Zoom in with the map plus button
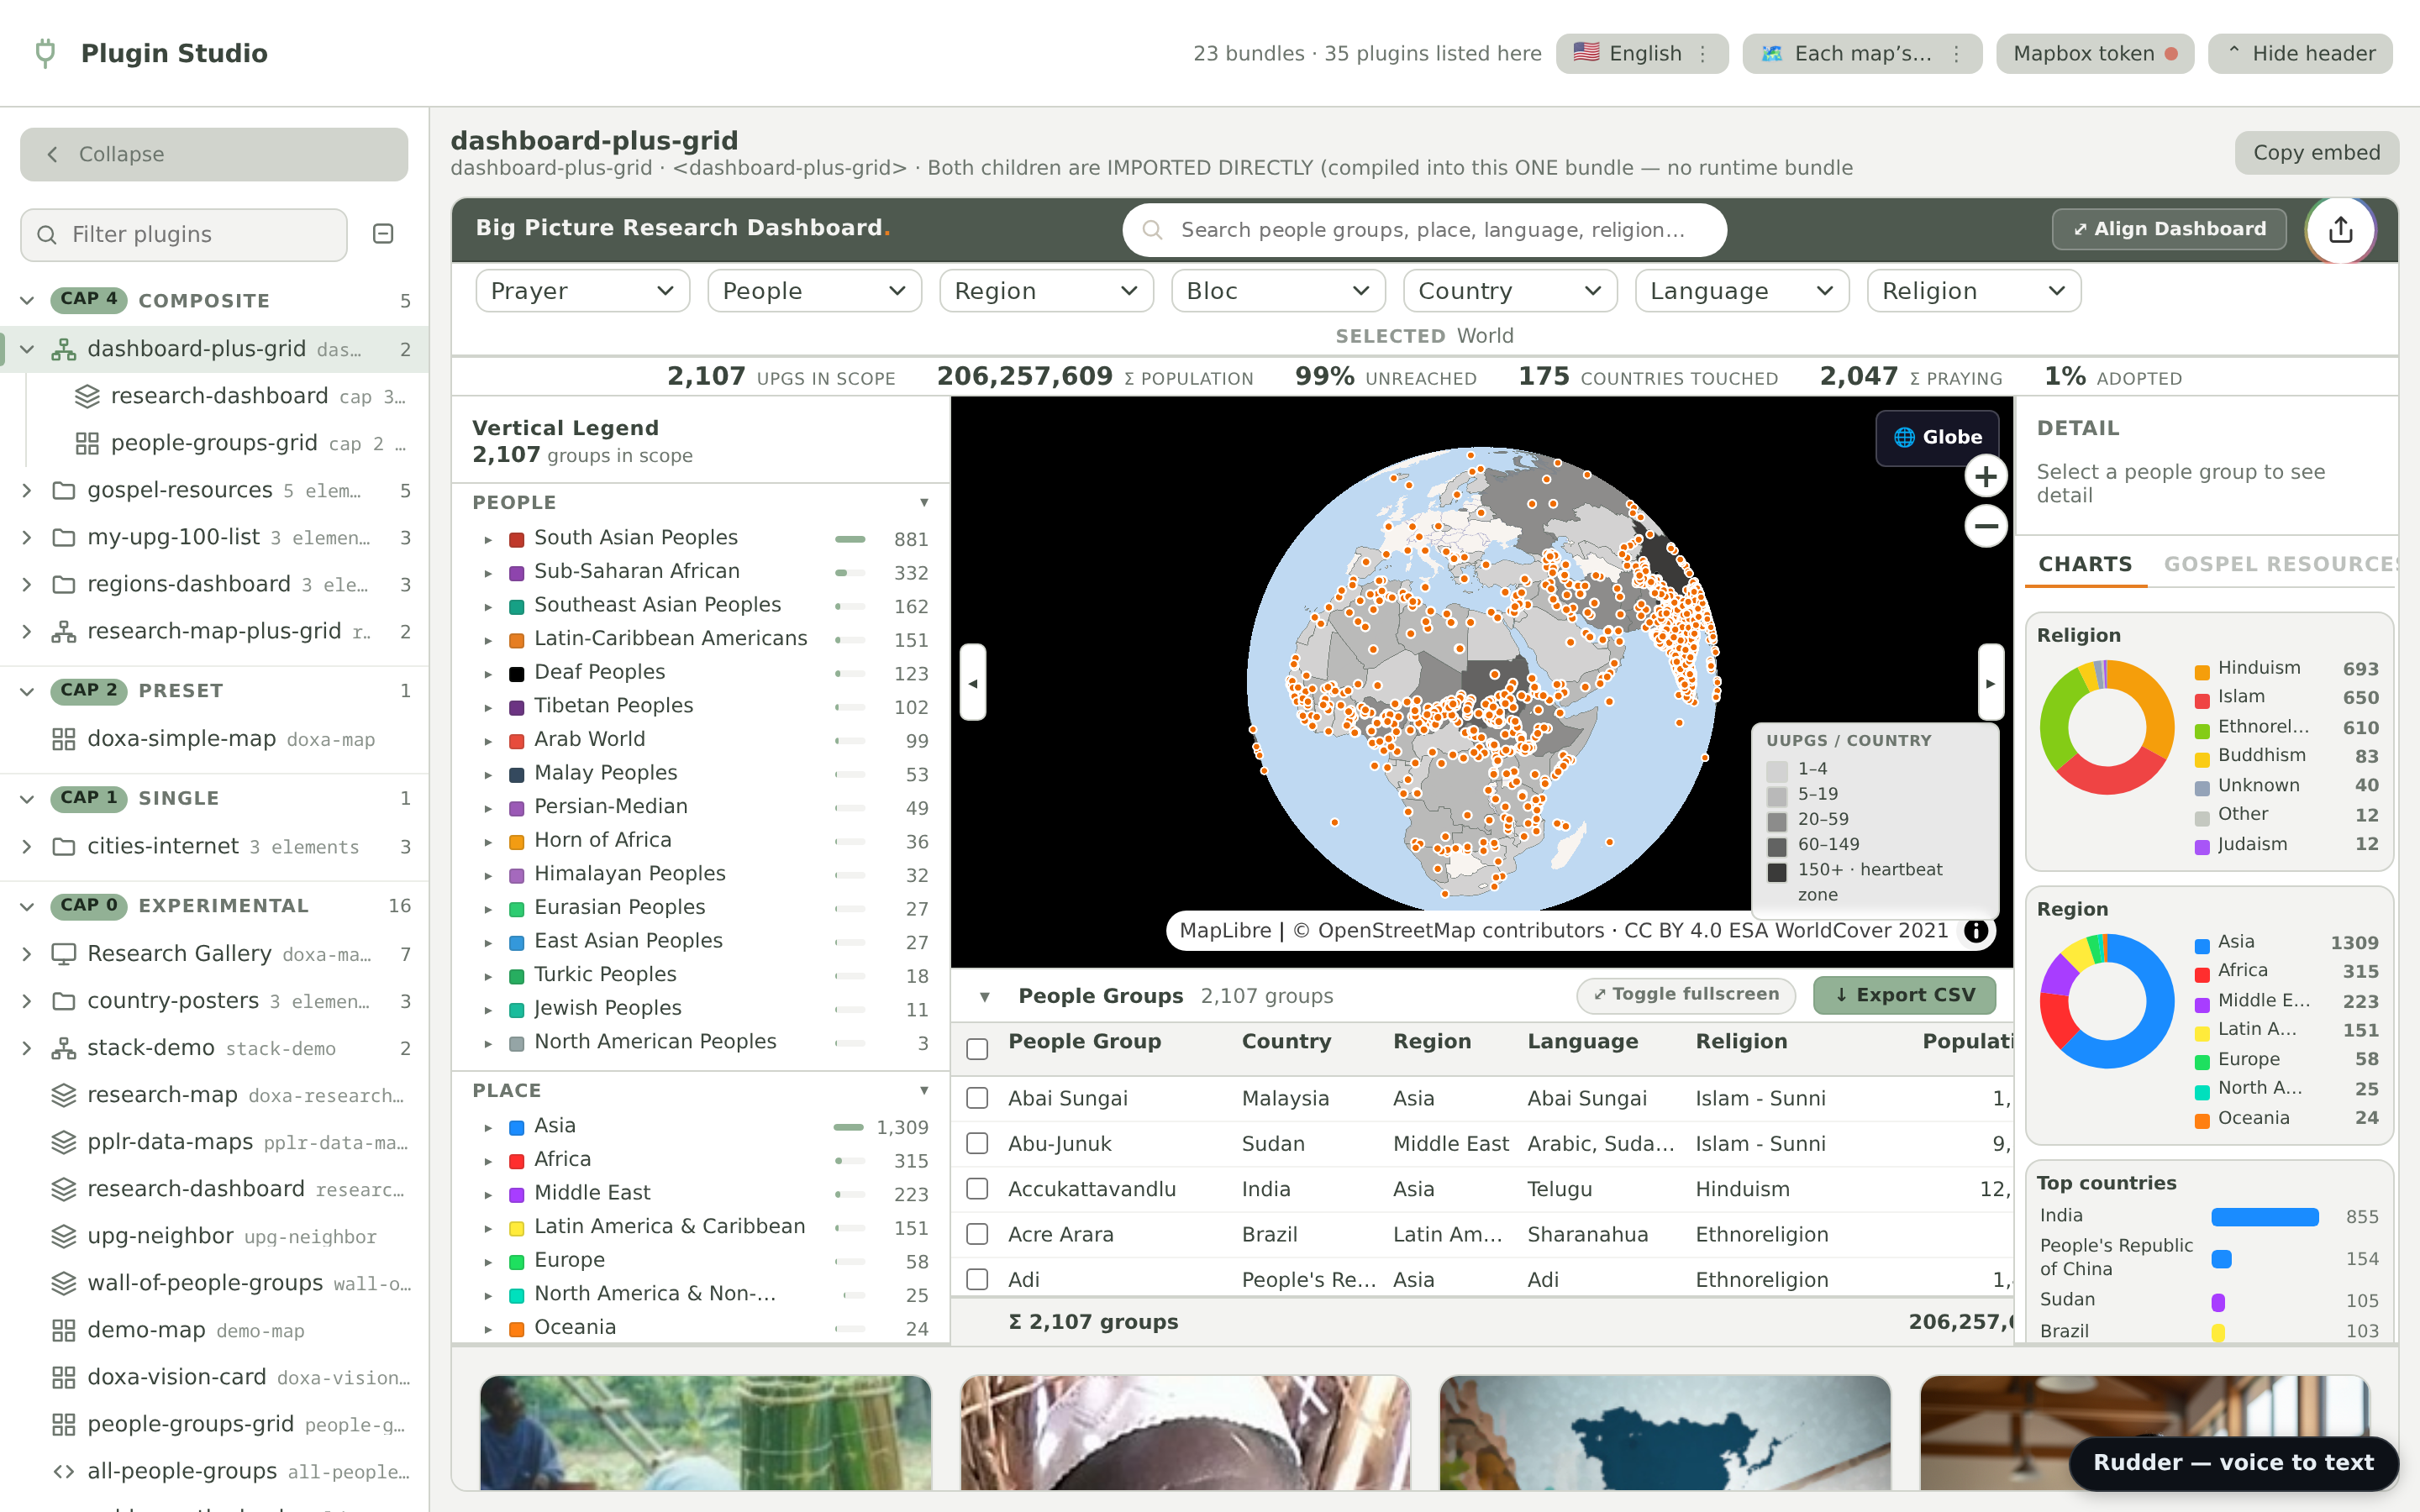The width and height of the screenshot is (2420, 1512). point(1986,477)
